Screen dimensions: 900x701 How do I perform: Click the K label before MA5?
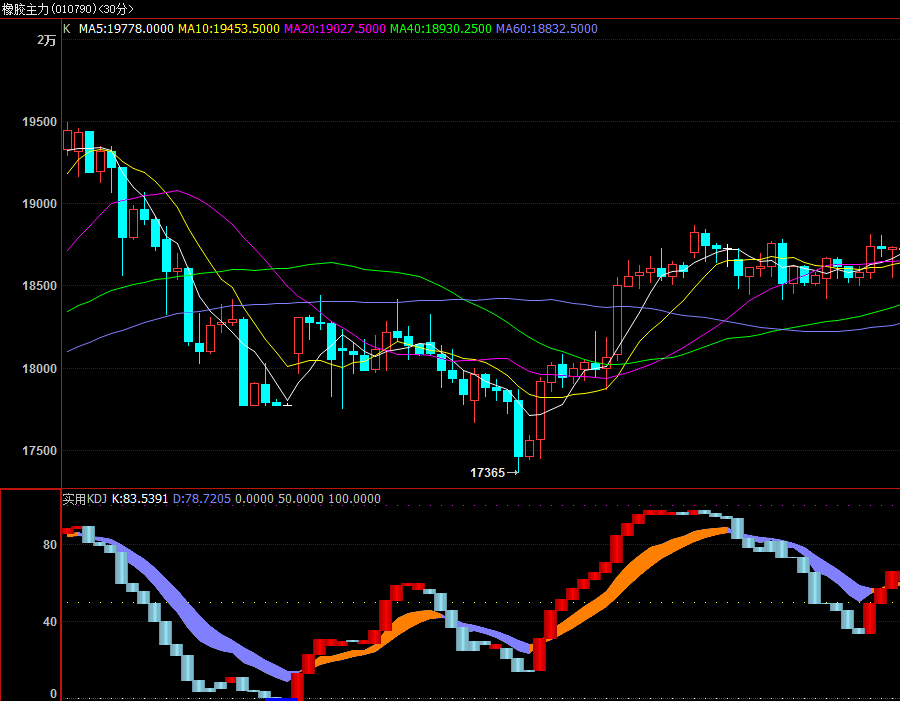(67, 29)
